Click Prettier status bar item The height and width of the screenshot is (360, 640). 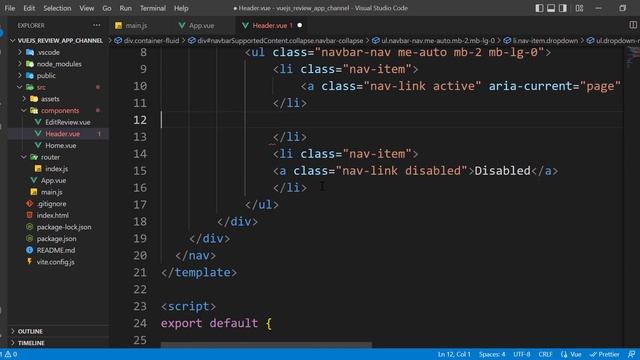pos(605,354)
